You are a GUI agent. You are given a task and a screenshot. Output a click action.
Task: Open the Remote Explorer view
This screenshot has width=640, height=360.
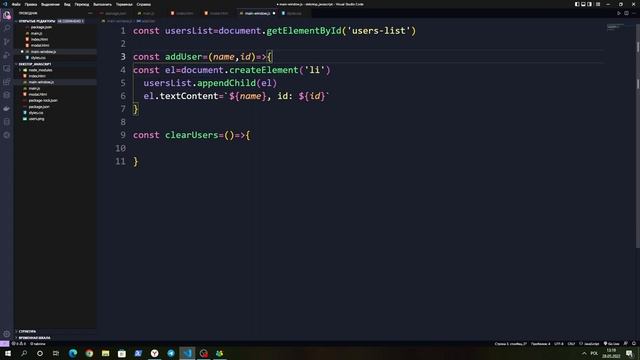[x=7, y=69]
